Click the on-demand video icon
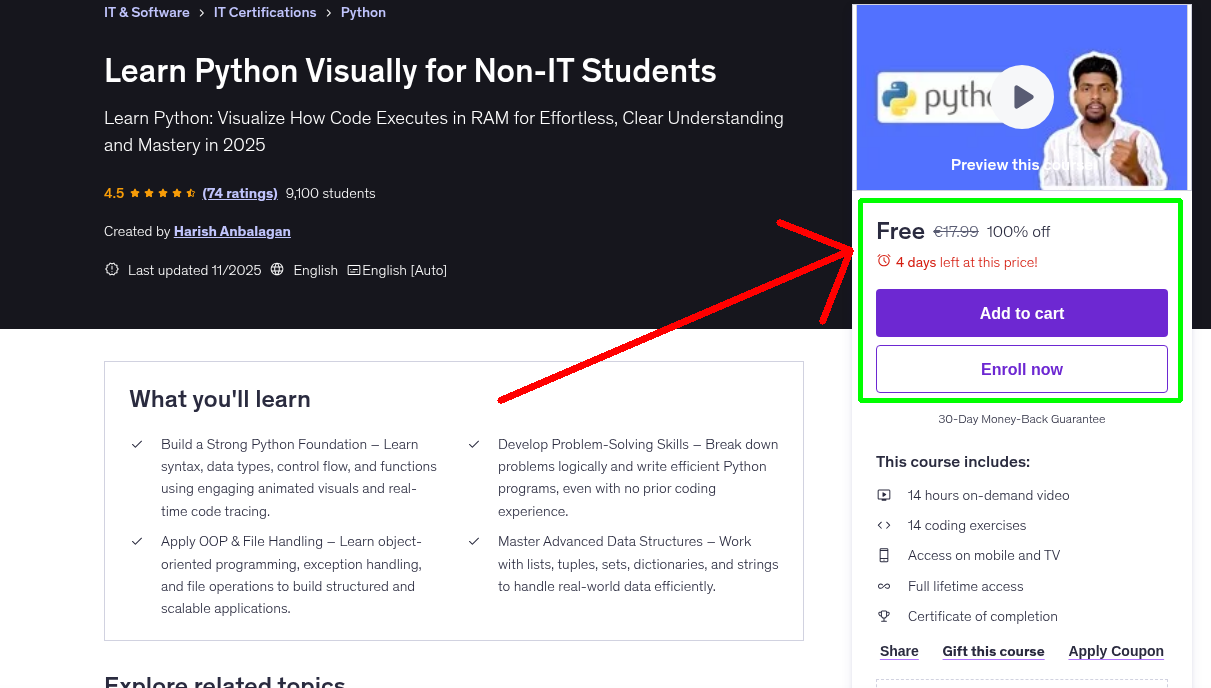The height and width of the screenshot is (688, 1211). pos(884,495)
